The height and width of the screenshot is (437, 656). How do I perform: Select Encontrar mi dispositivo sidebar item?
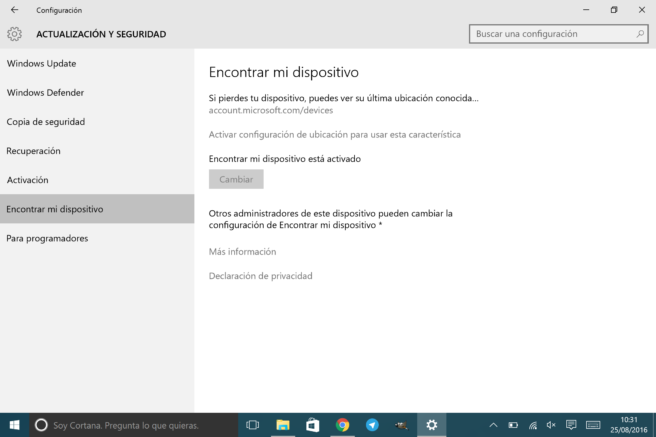(x=97, y=209)
